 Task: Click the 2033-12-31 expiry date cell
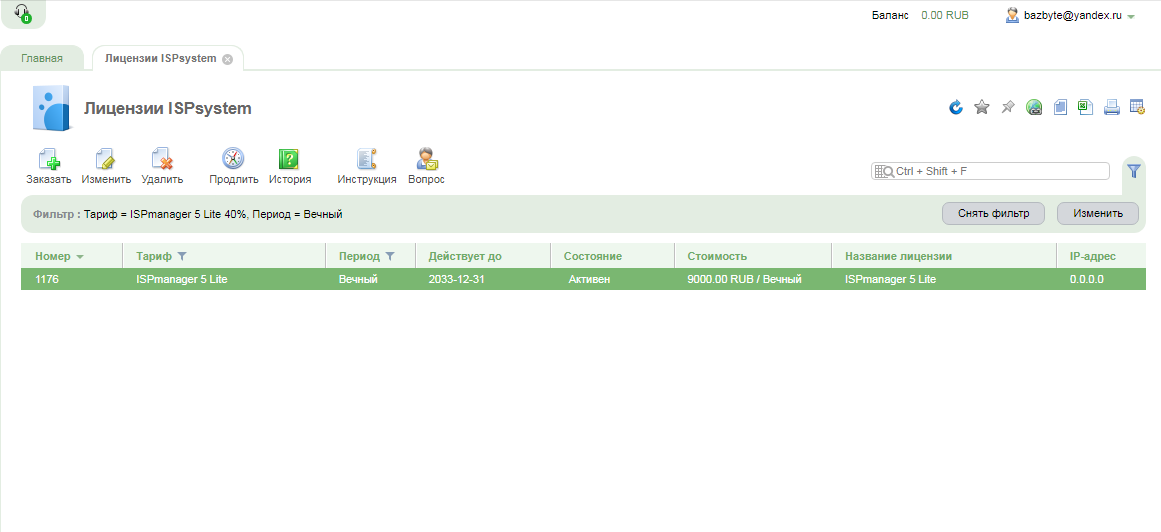click(456, 279)
